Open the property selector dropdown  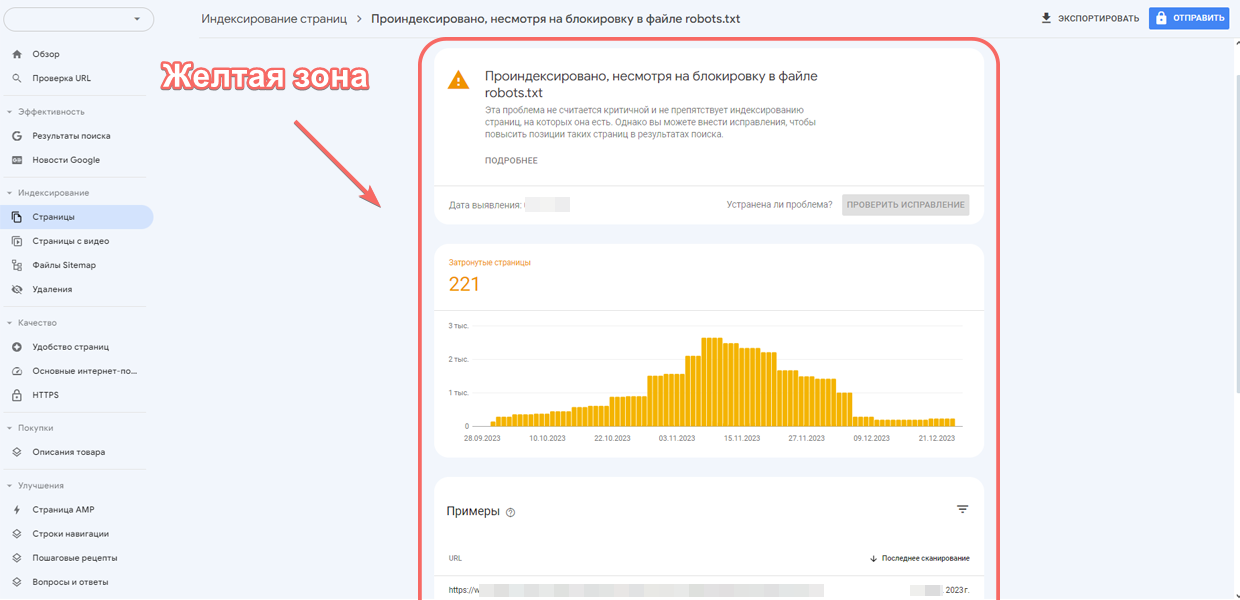pyautogui.click(x=78, y=20)
